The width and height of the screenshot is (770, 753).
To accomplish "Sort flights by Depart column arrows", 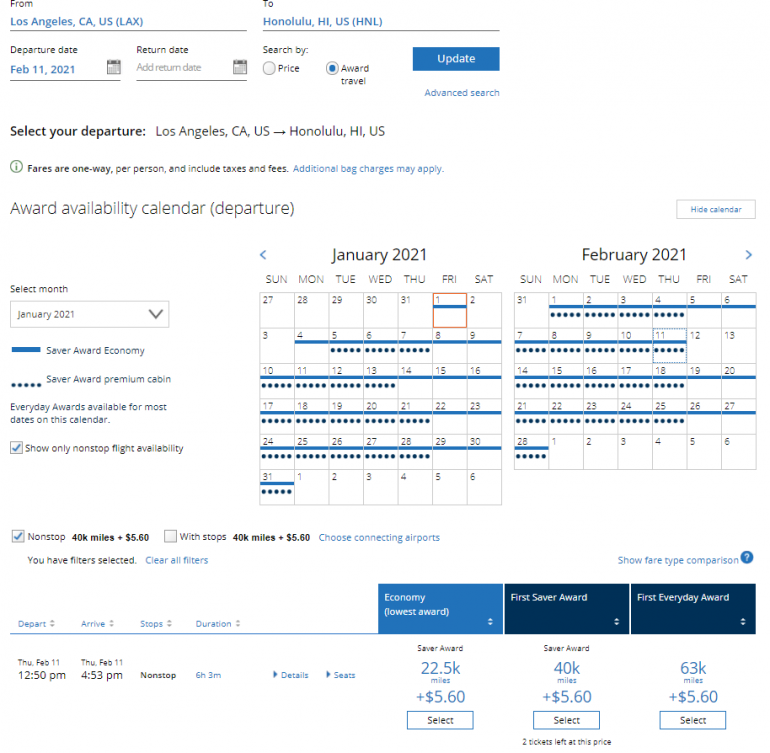I will click(x=51, y=624).
